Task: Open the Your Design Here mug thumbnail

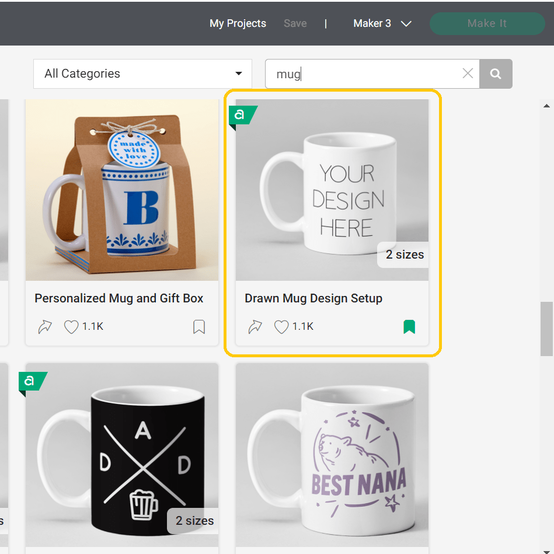Action: tap(332, 190)
